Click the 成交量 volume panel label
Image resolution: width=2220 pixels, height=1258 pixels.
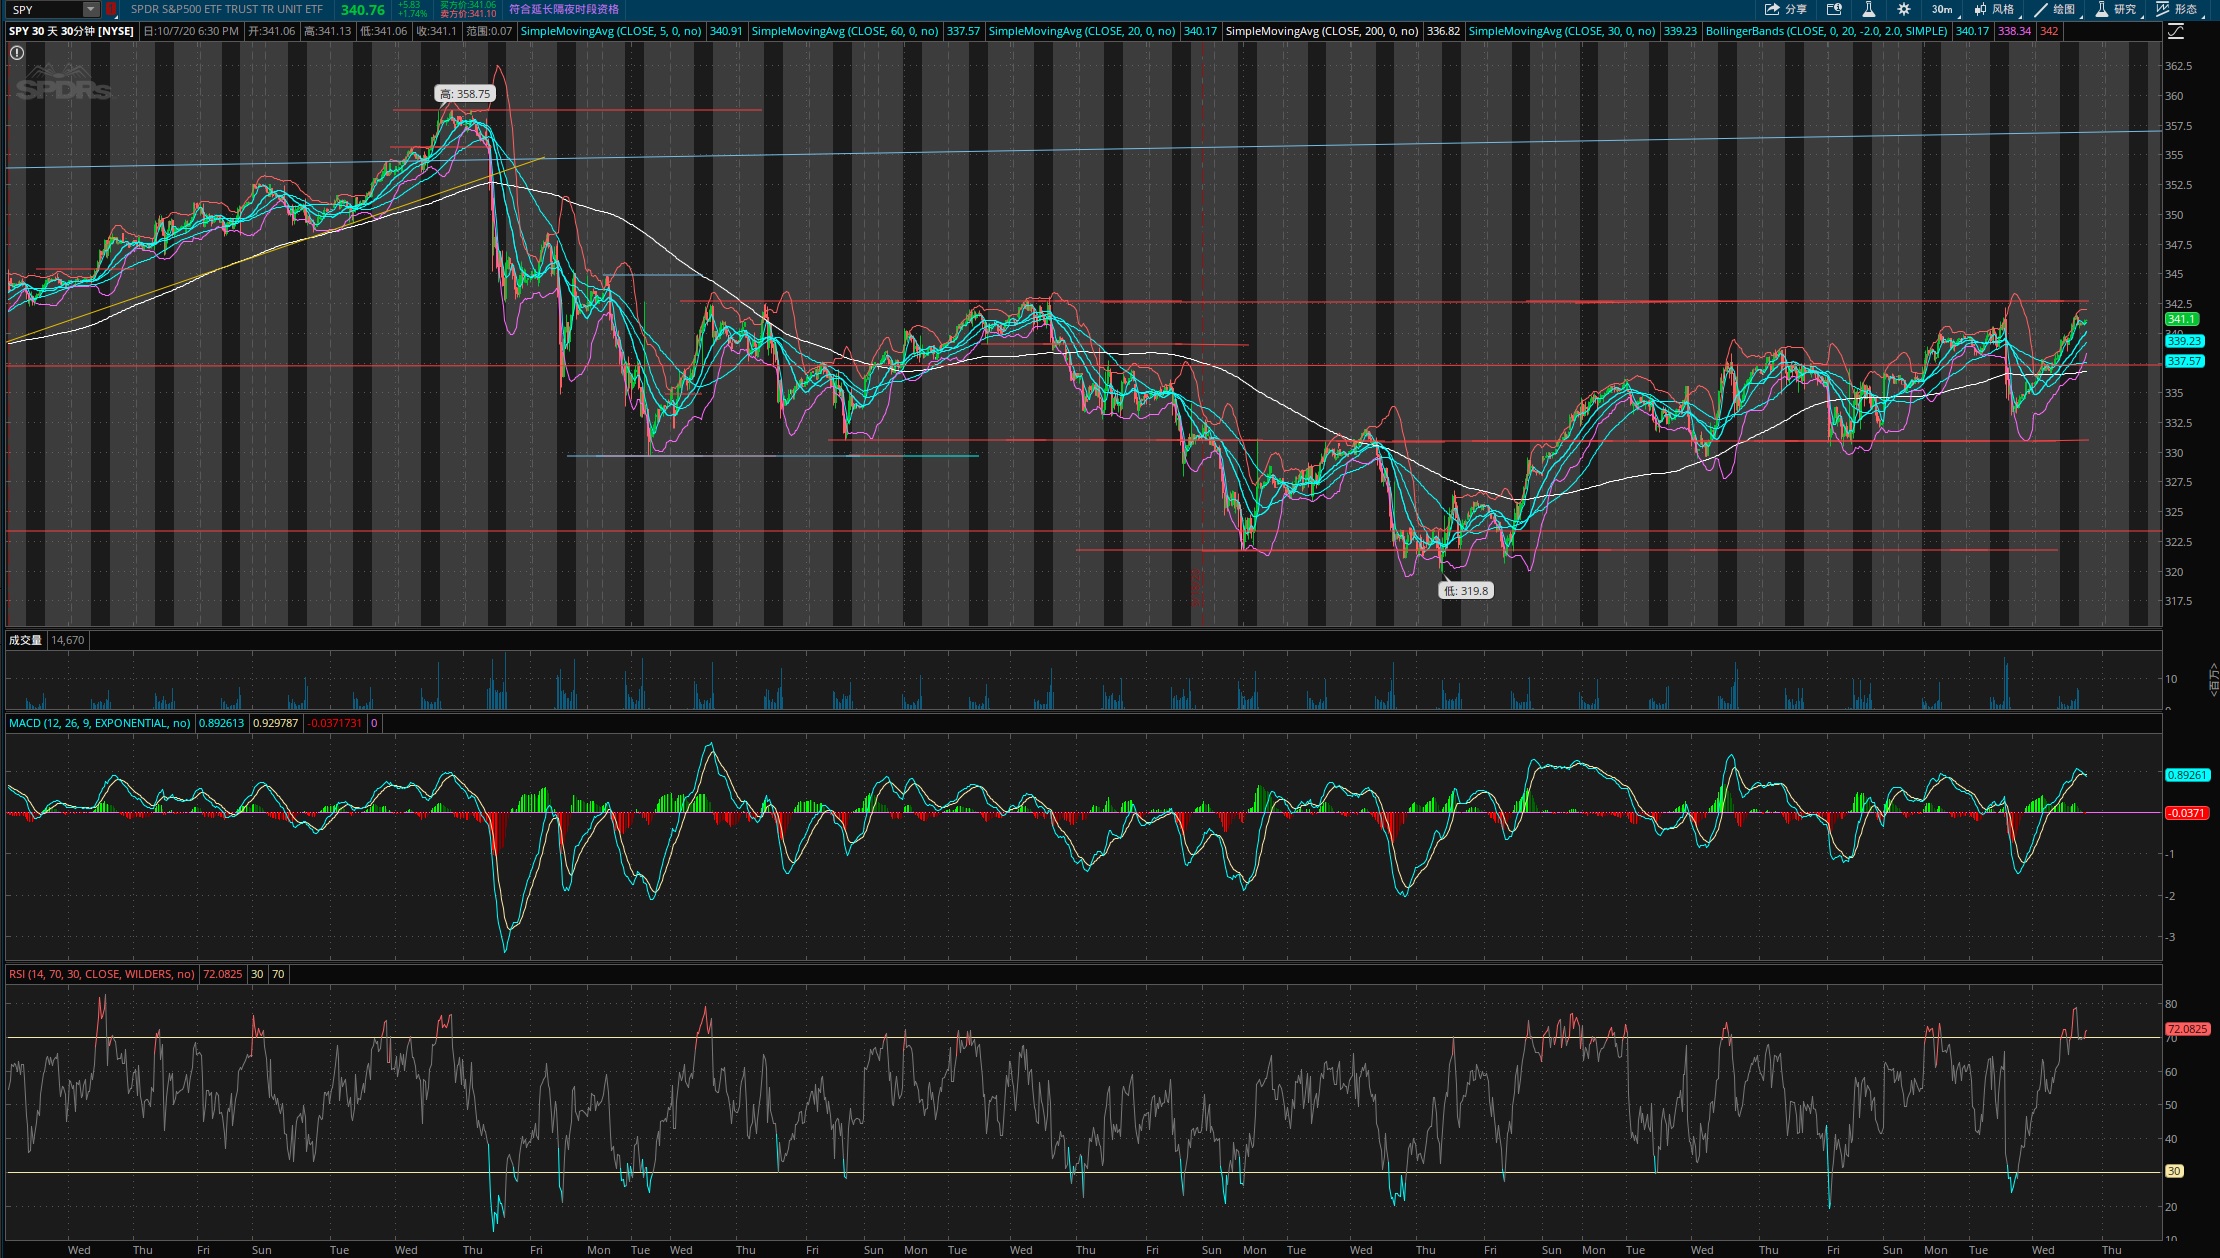tap(25, 640)
